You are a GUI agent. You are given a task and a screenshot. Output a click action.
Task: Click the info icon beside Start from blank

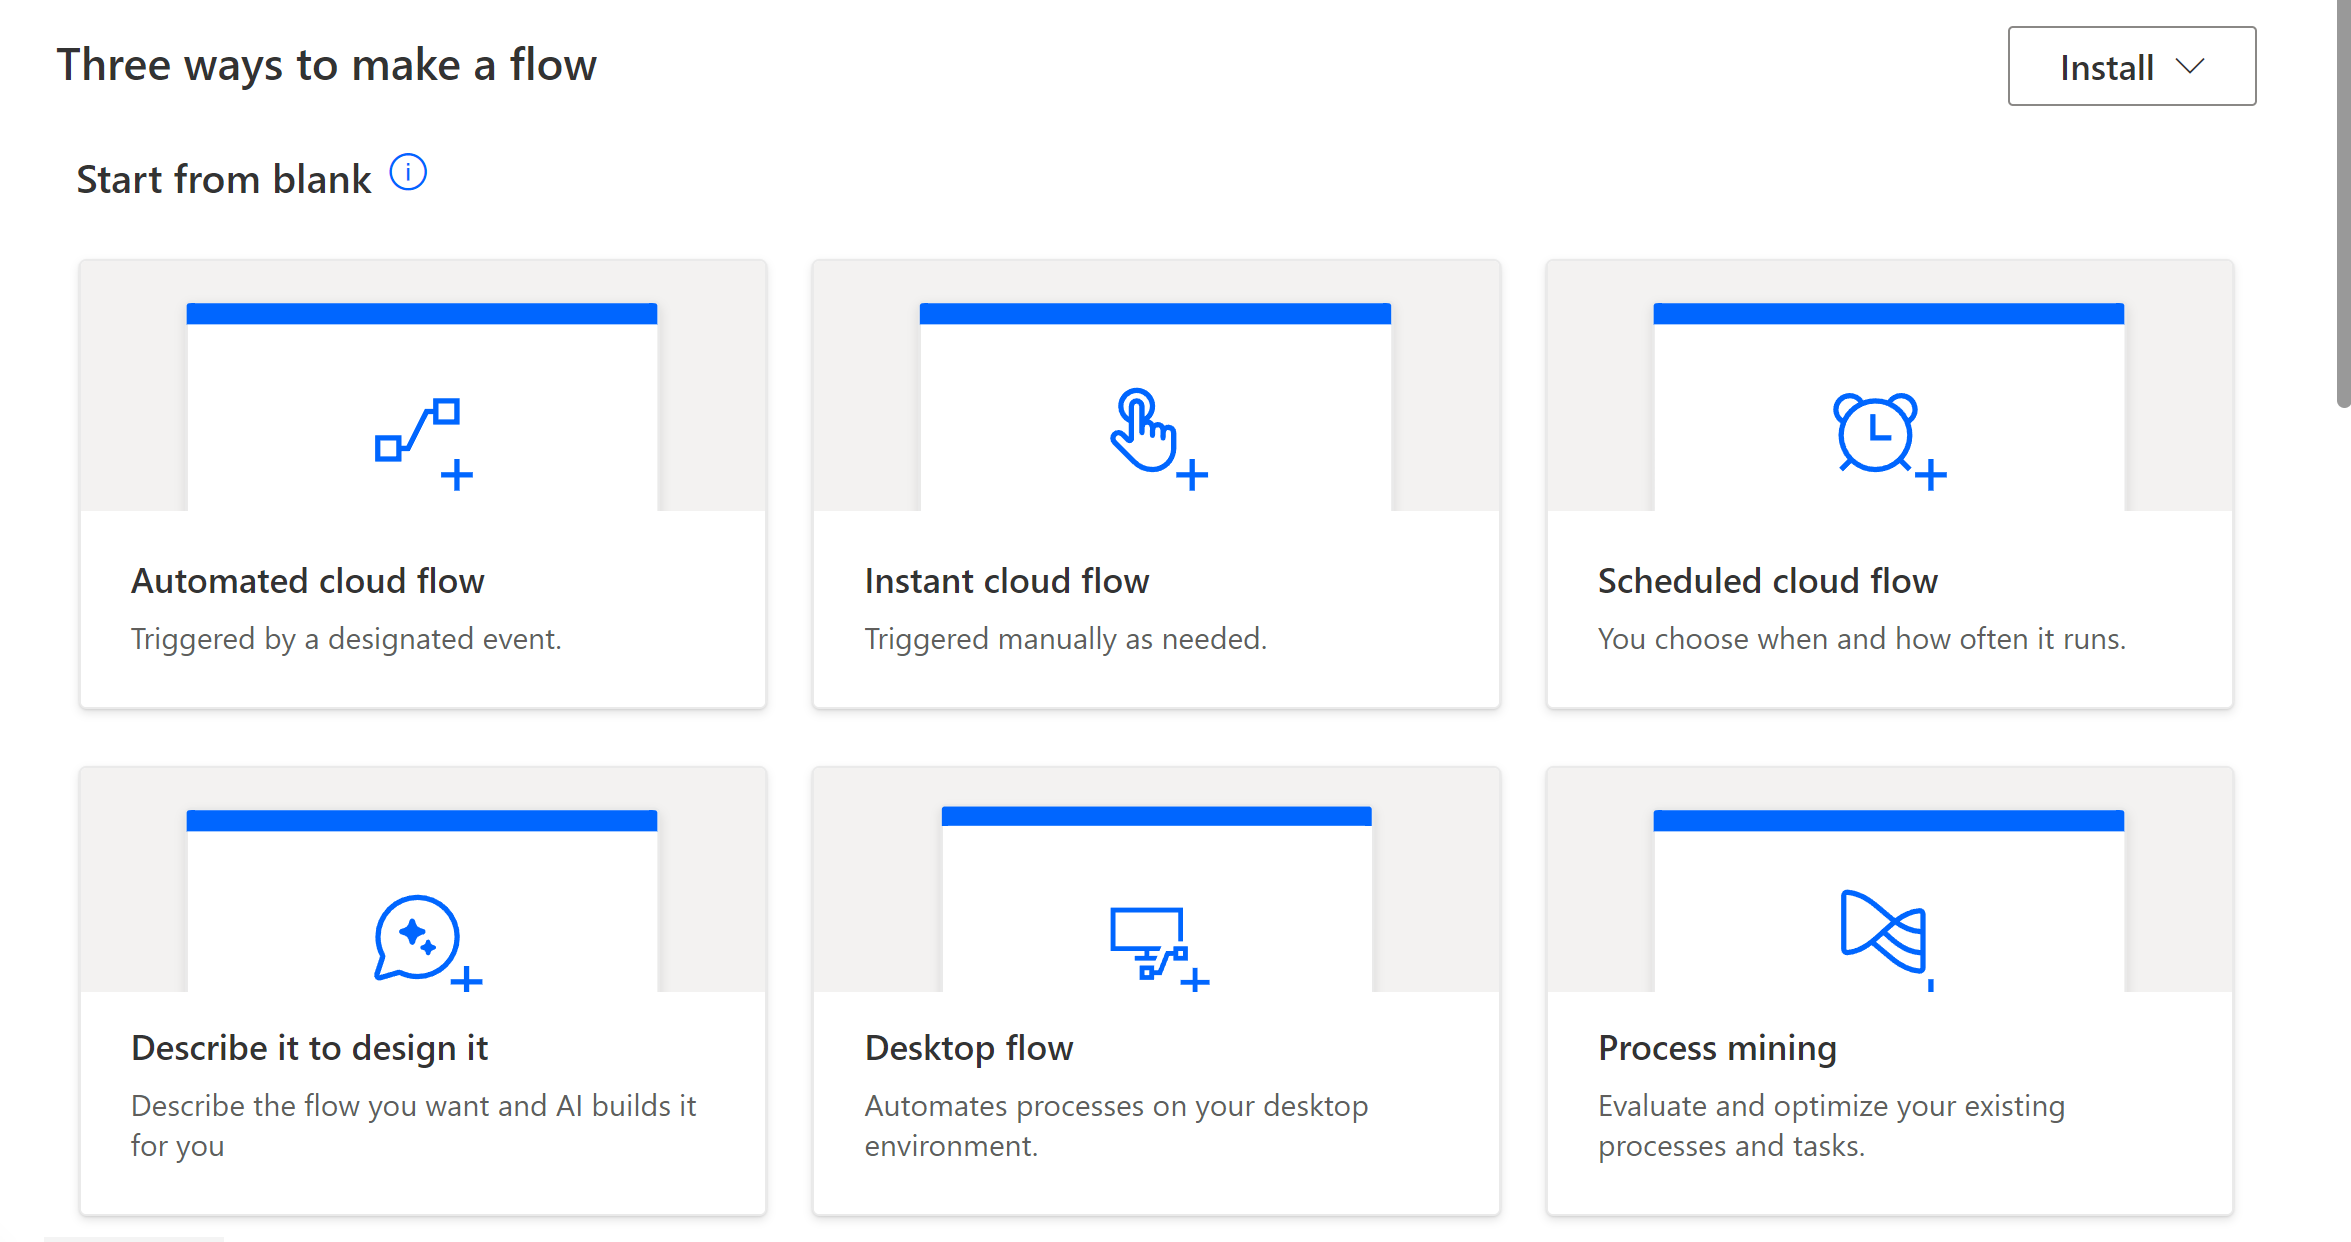(x=408, y=173)
